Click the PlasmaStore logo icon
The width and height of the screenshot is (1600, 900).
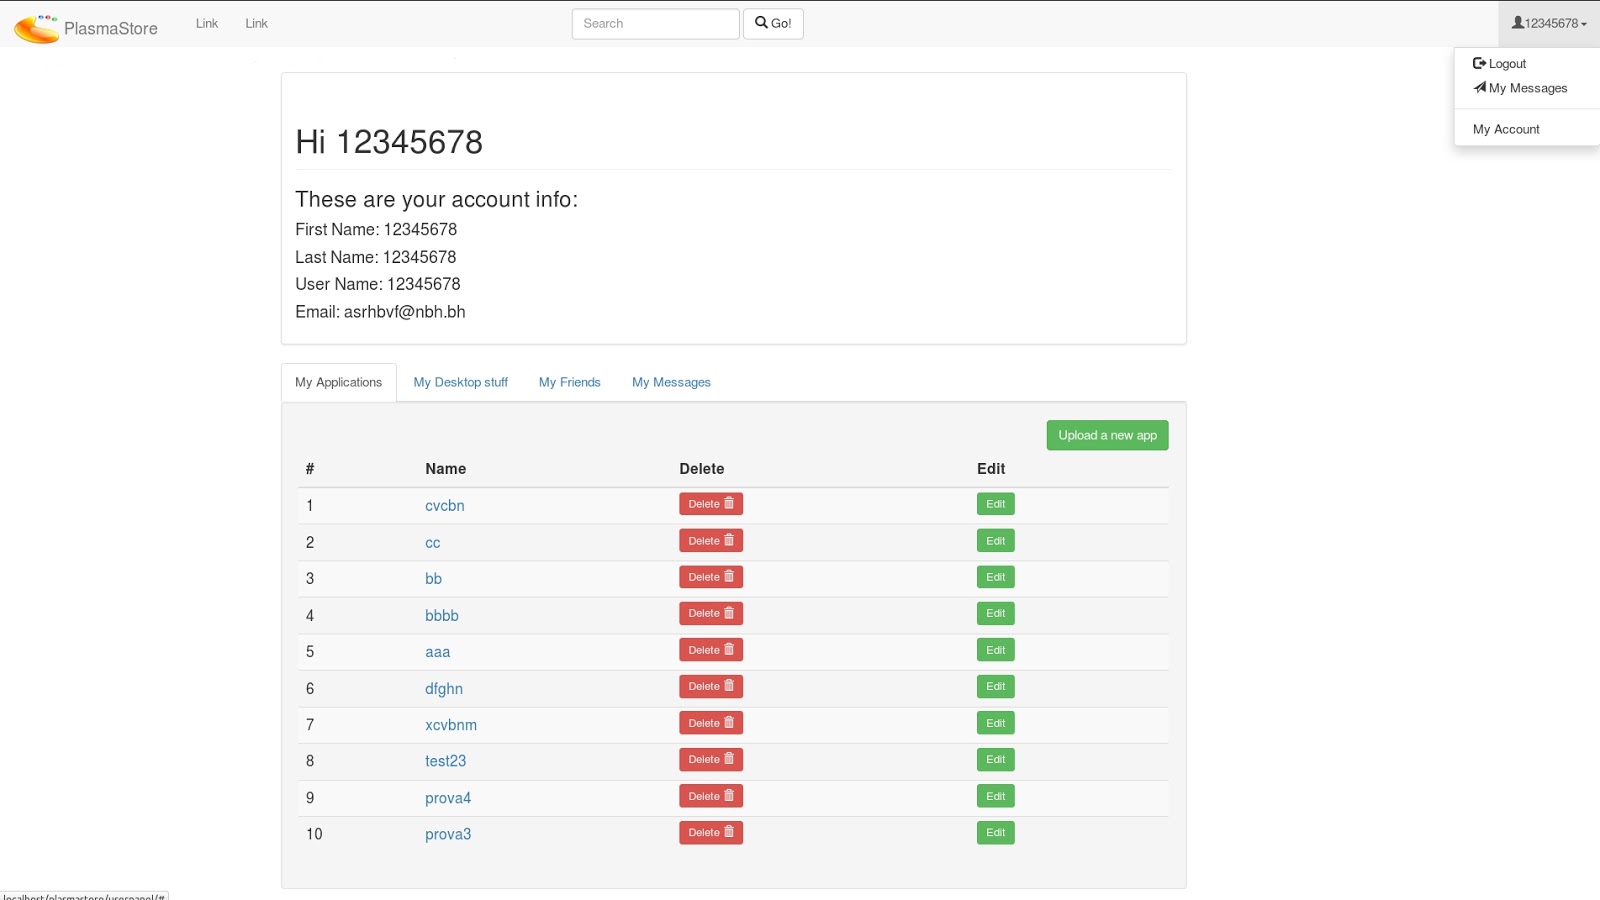click(37, 28)
